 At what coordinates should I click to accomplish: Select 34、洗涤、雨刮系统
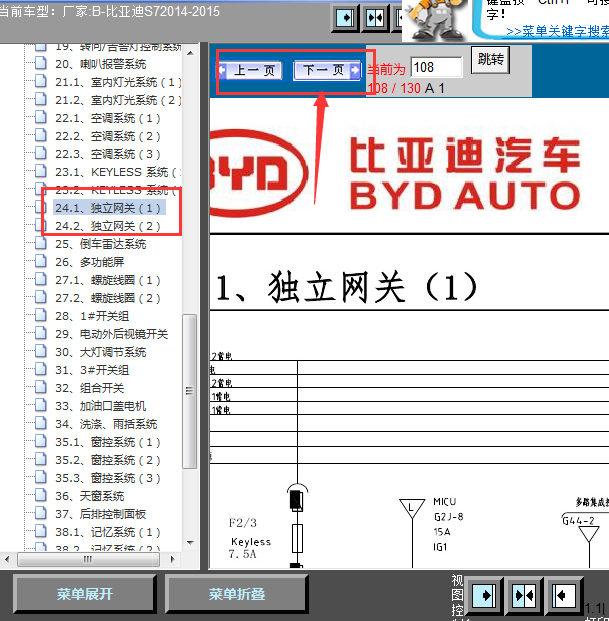coord(106,425)
